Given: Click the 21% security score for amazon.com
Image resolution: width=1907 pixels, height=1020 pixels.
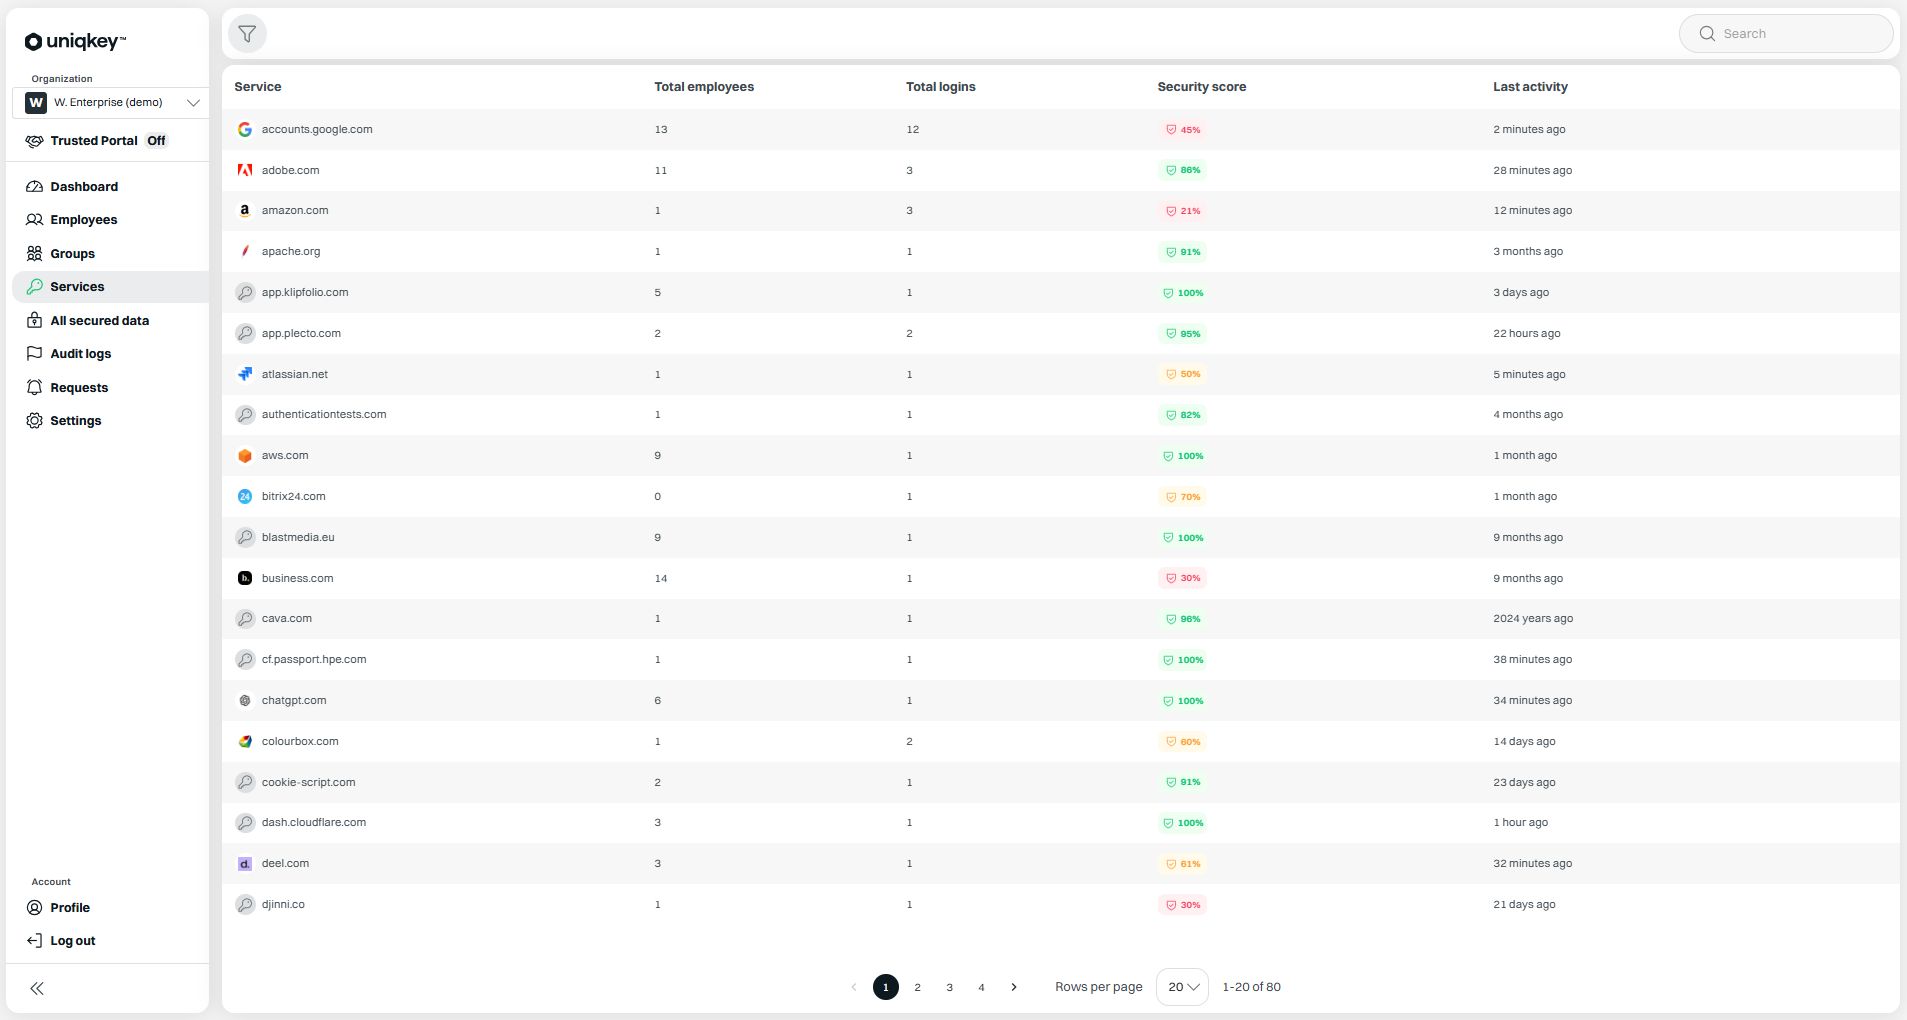Looking at the screenshot, I should coord(1183,211).
